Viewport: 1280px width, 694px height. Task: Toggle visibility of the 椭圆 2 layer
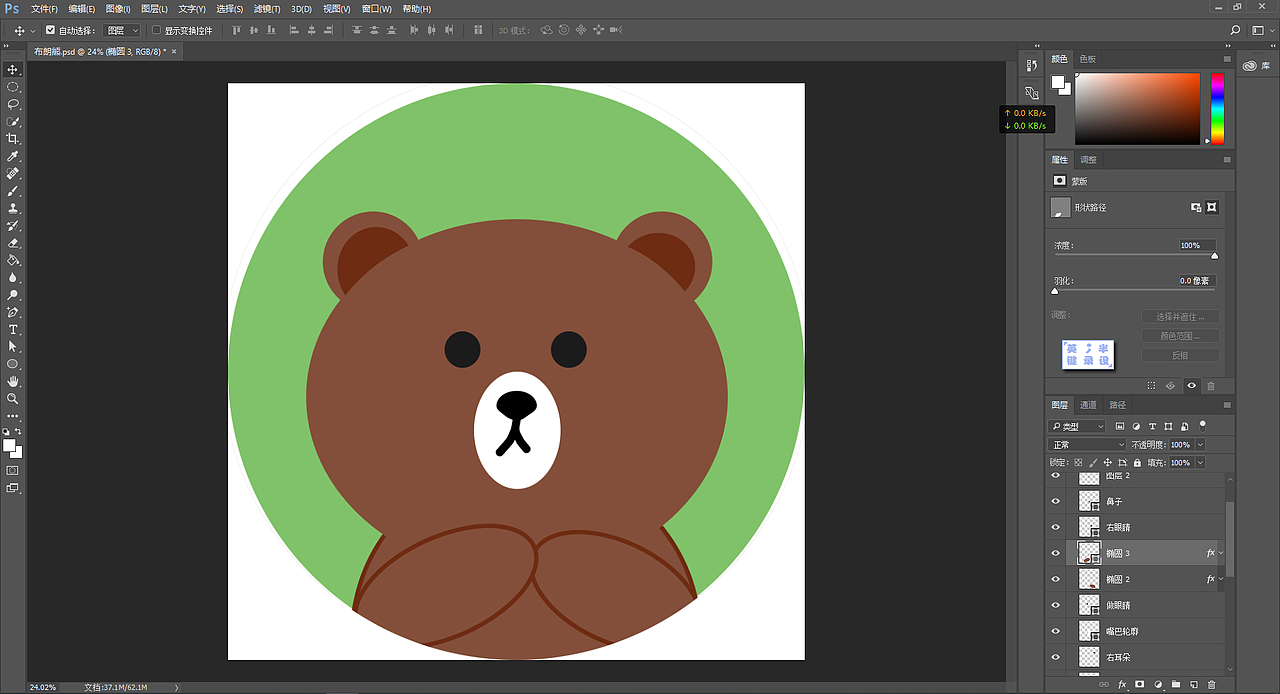[1056, 579]
